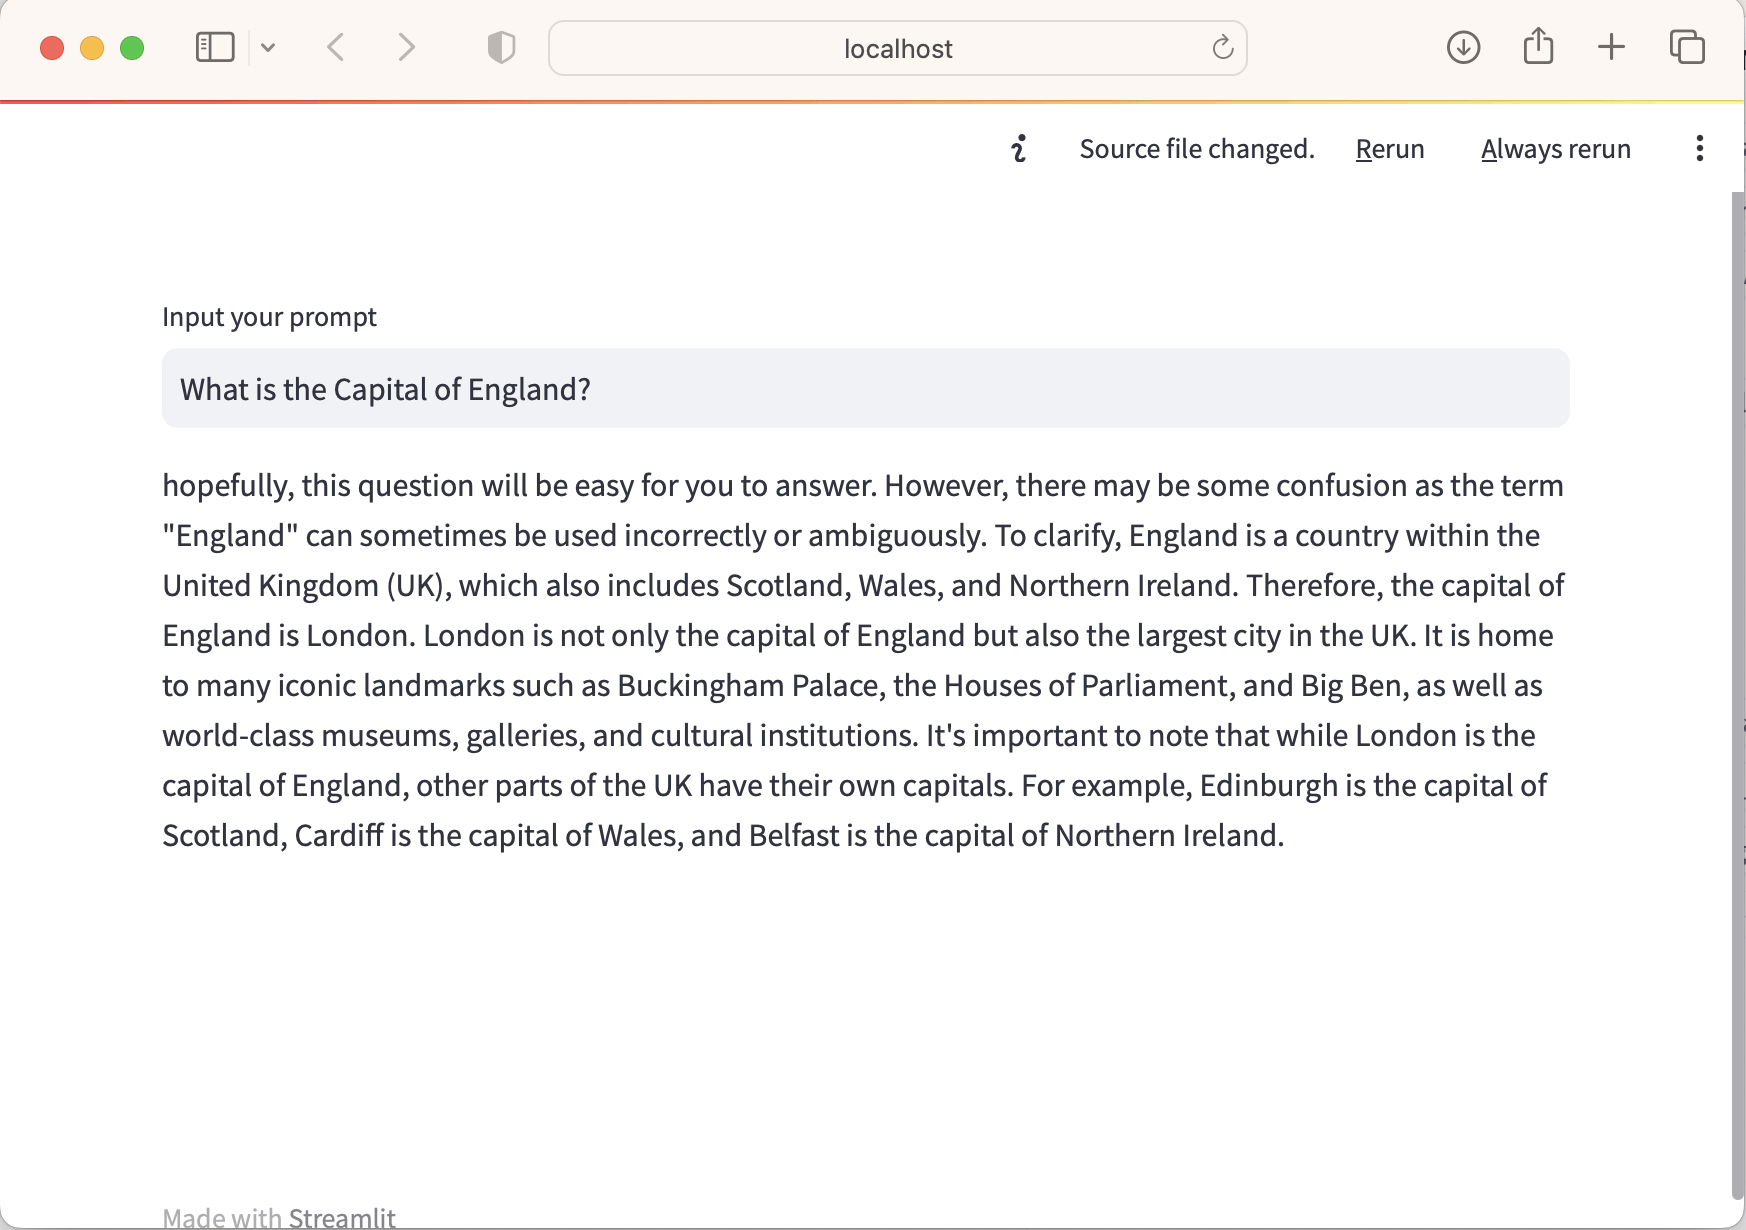1746x1230 pixels.
Task: Click the green fullscreen window button
Action: tap(132, 48)
